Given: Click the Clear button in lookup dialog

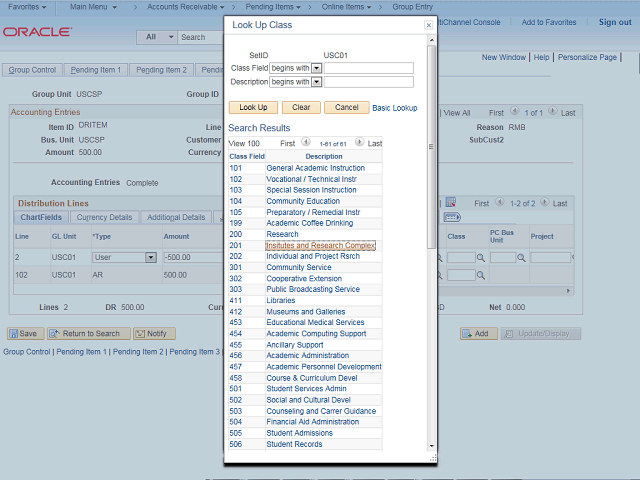Looking at the screenshot, I should pyautogui.click(x=301, y=107).
